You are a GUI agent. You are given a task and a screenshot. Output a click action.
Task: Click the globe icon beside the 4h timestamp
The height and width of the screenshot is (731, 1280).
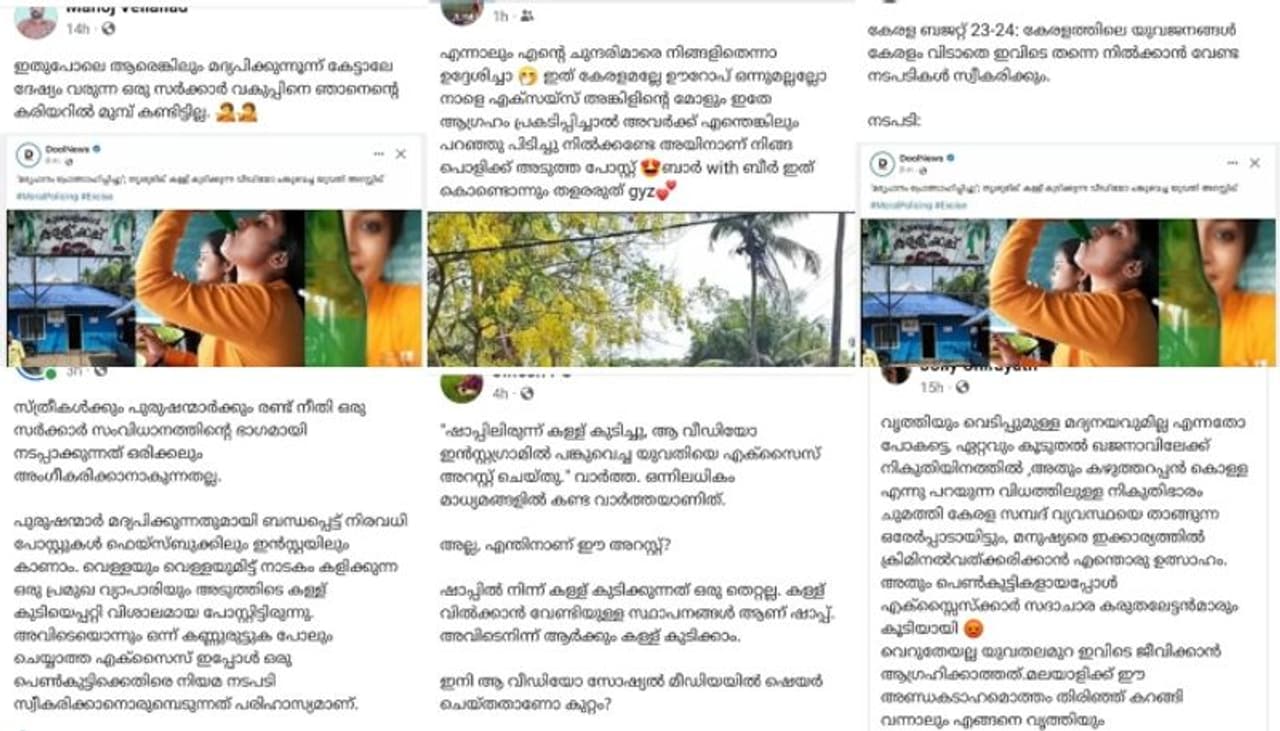coord(527,394)
